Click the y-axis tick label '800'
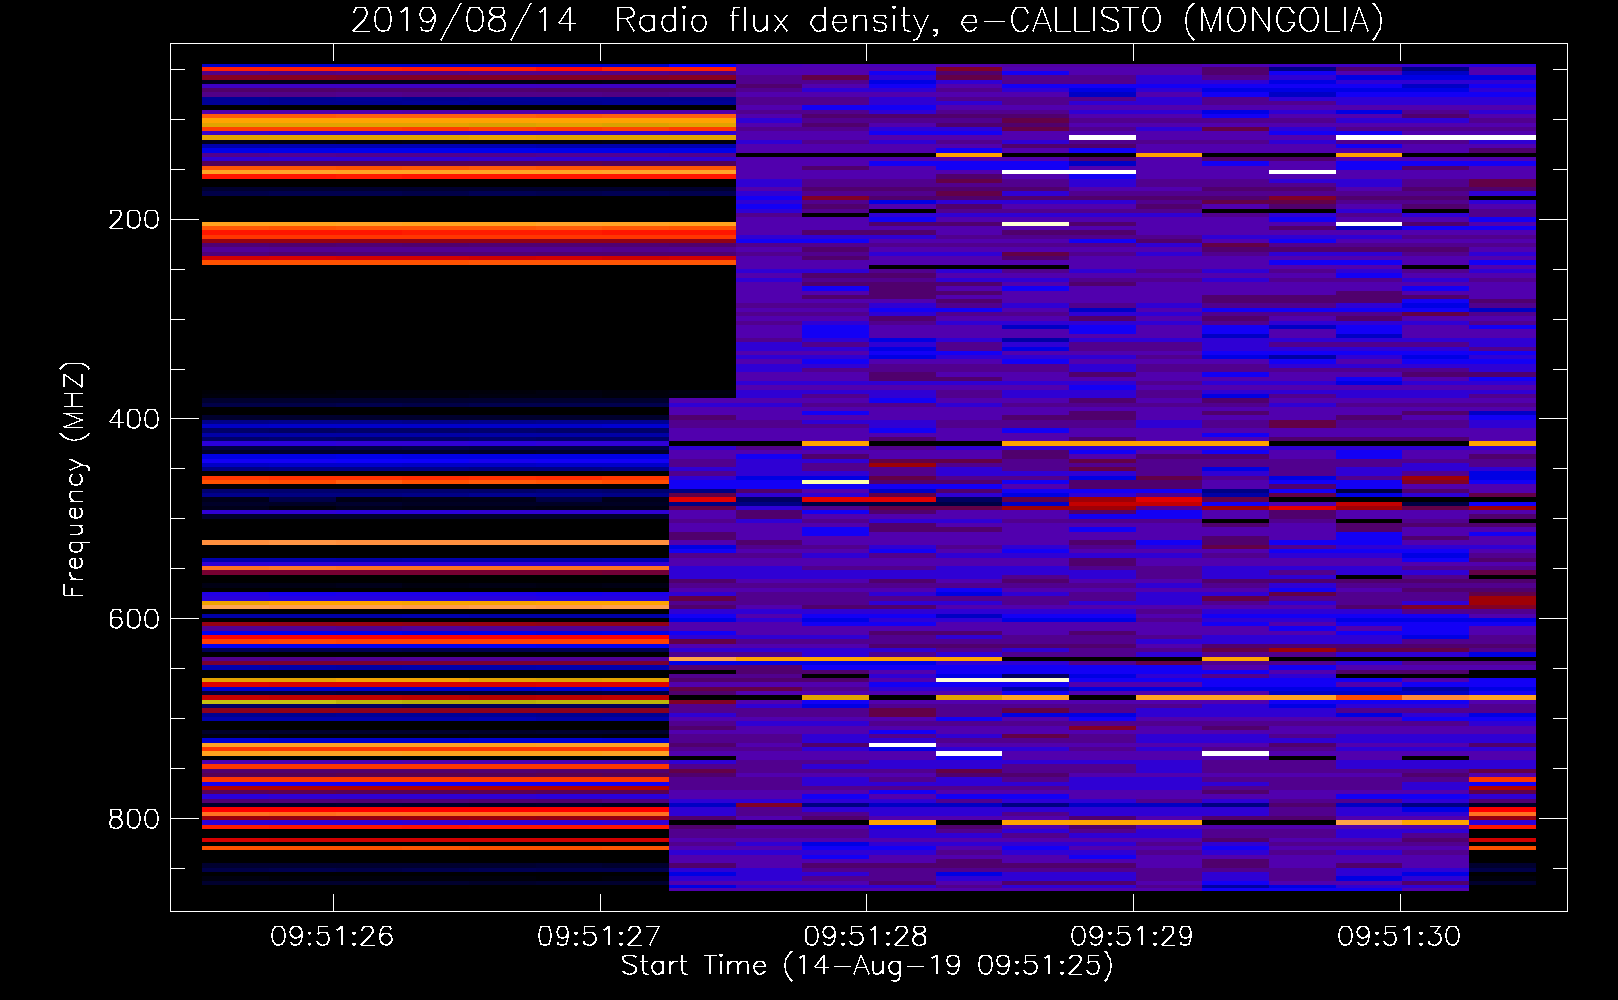Screen dimensions: 1618x1000 [134, 819]
